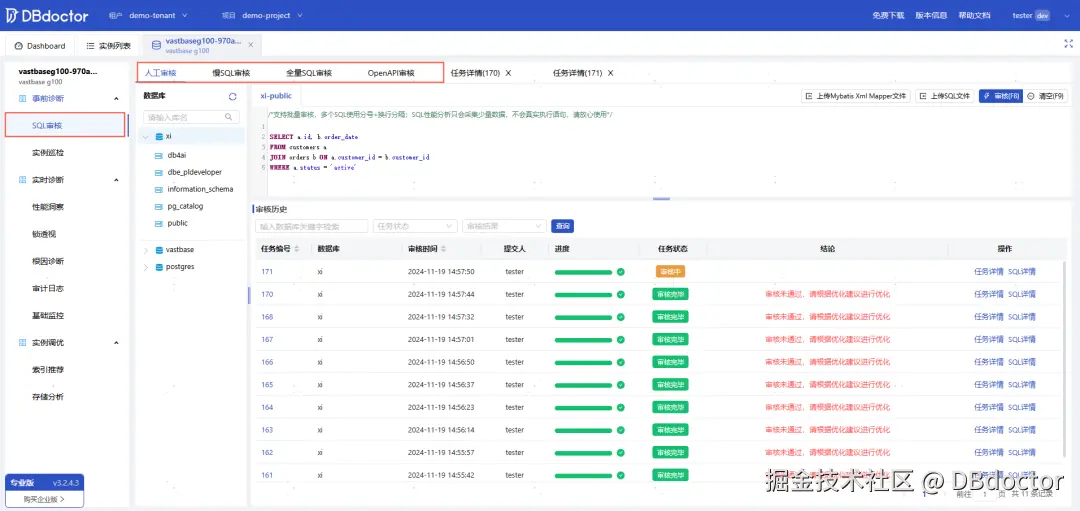Open 索引推荐 in the sidebar
Viewport: 1080px width, 511px height.
[48, 369]
